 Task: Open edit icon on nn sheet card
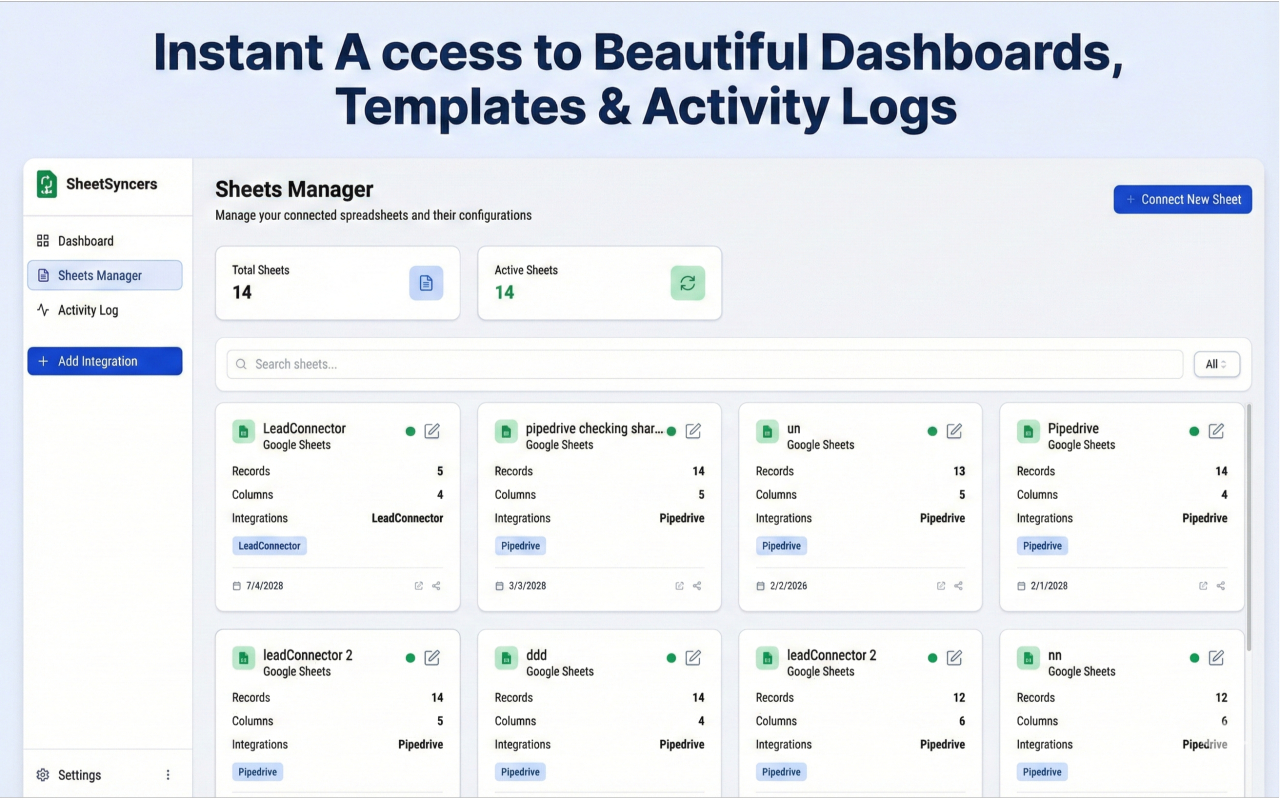[1216, 658]
